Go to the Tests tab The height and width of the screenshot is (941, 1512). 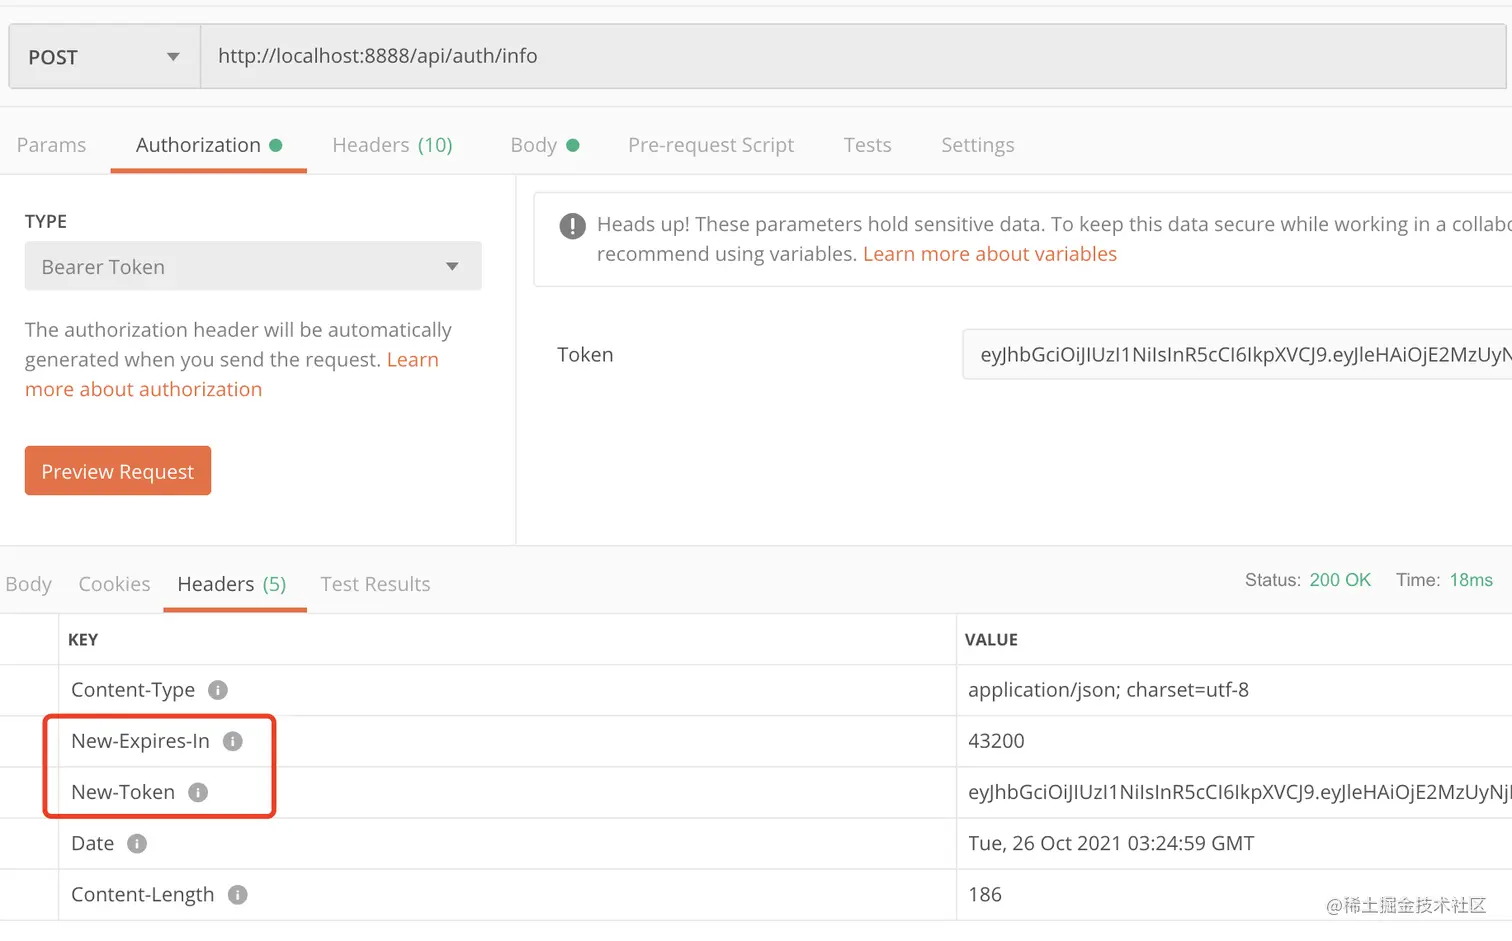[x=867, y=145]
